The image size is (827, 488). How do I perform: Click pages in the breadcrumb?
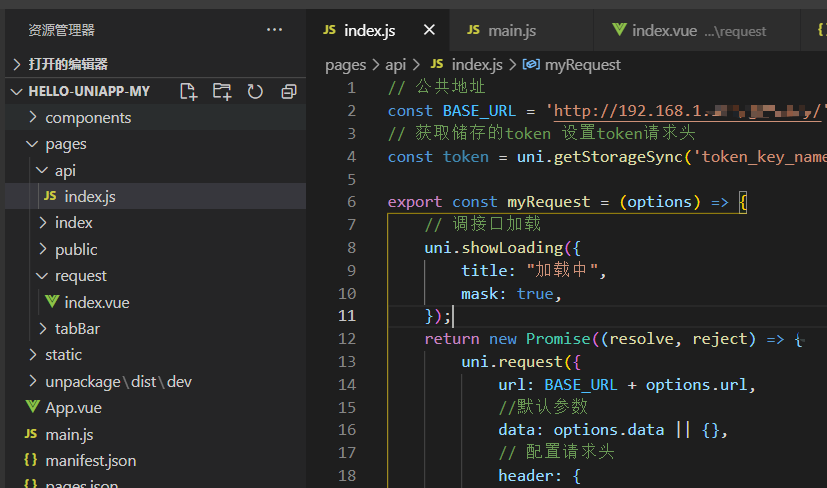[345, 65]
